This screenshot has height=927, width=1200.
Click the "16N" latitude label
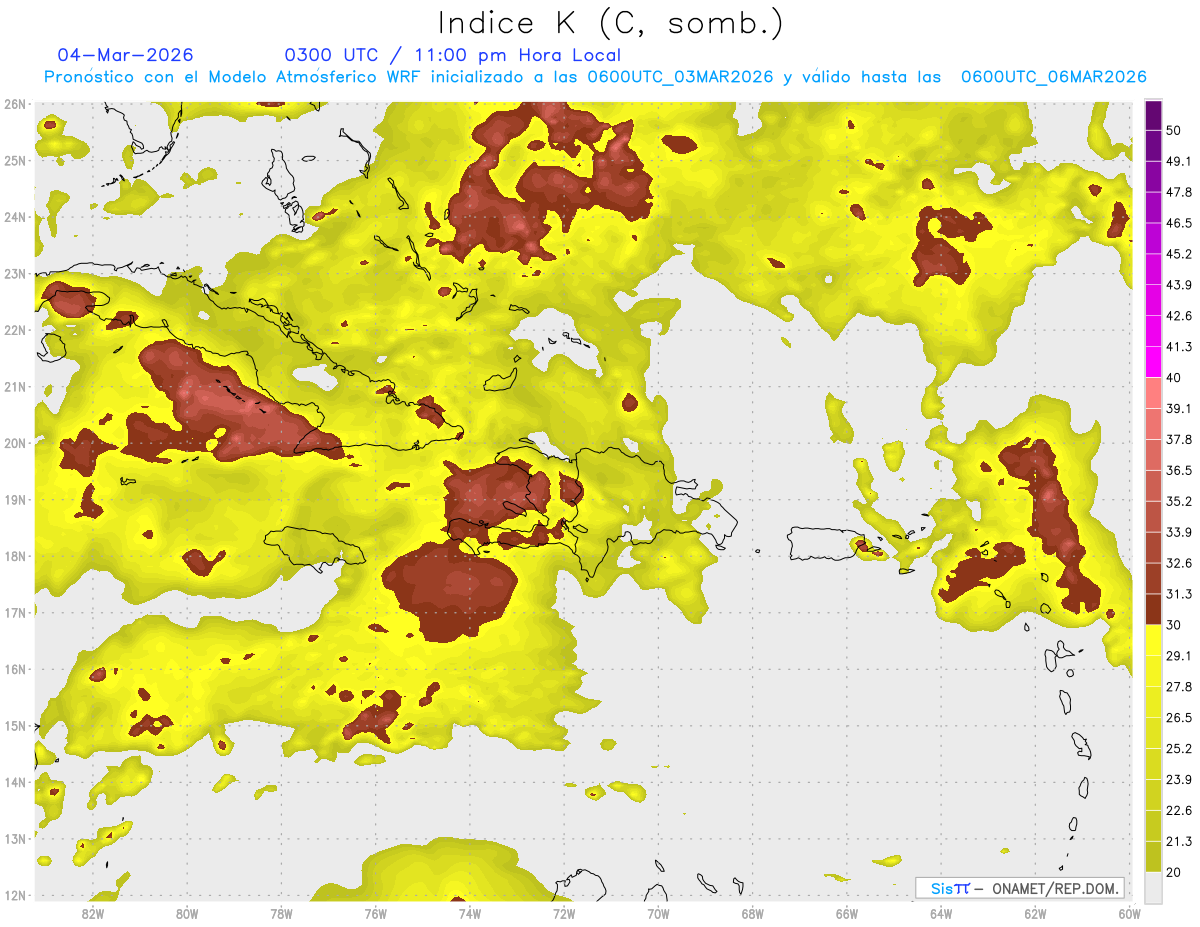(x=15, y=669)
